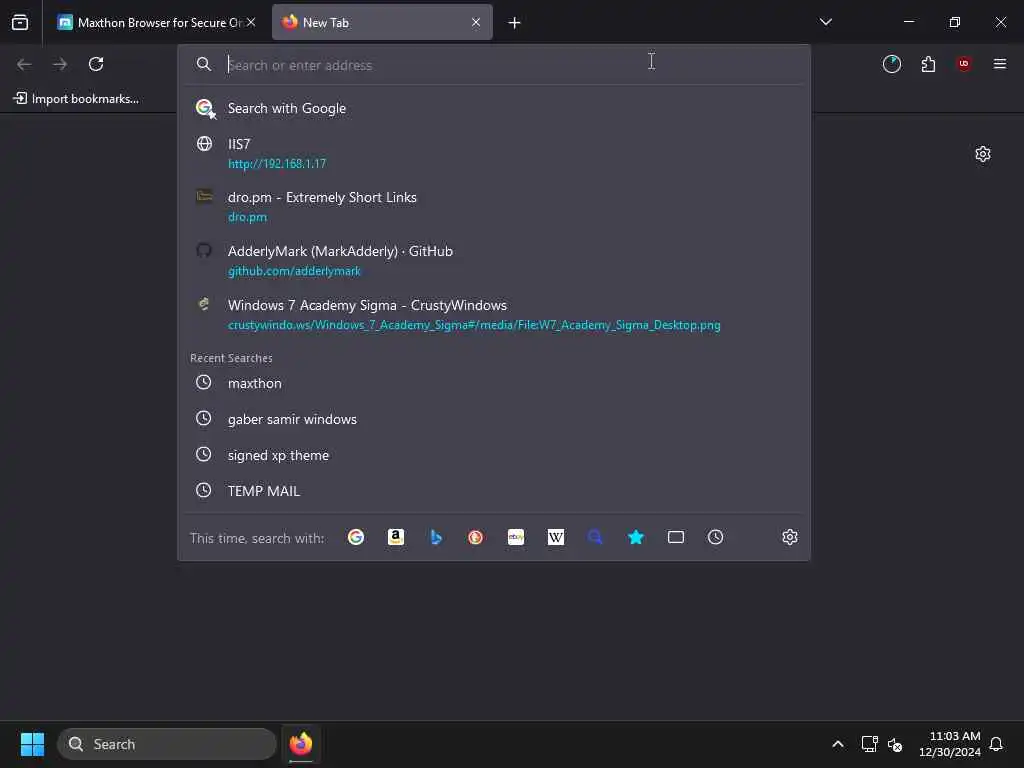Click the magnifier icon in address bar
The width and height of the screenshot is (1024, 768).
coord(204,64)
